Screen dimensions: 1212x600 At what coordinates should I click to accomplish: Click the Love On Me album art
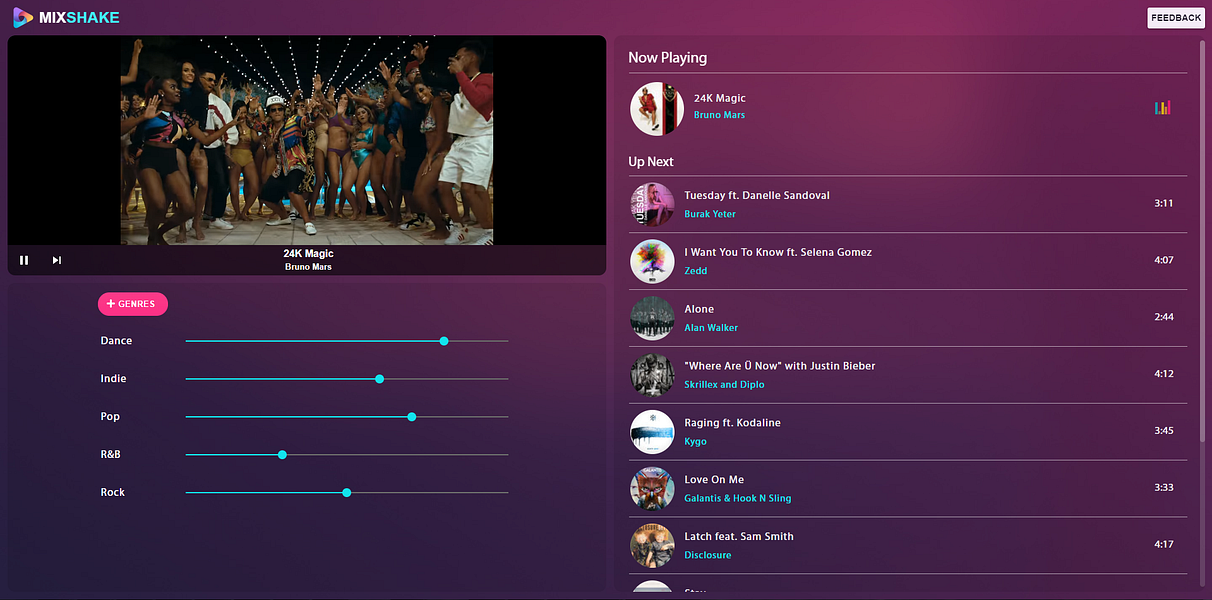pos(652,489)
